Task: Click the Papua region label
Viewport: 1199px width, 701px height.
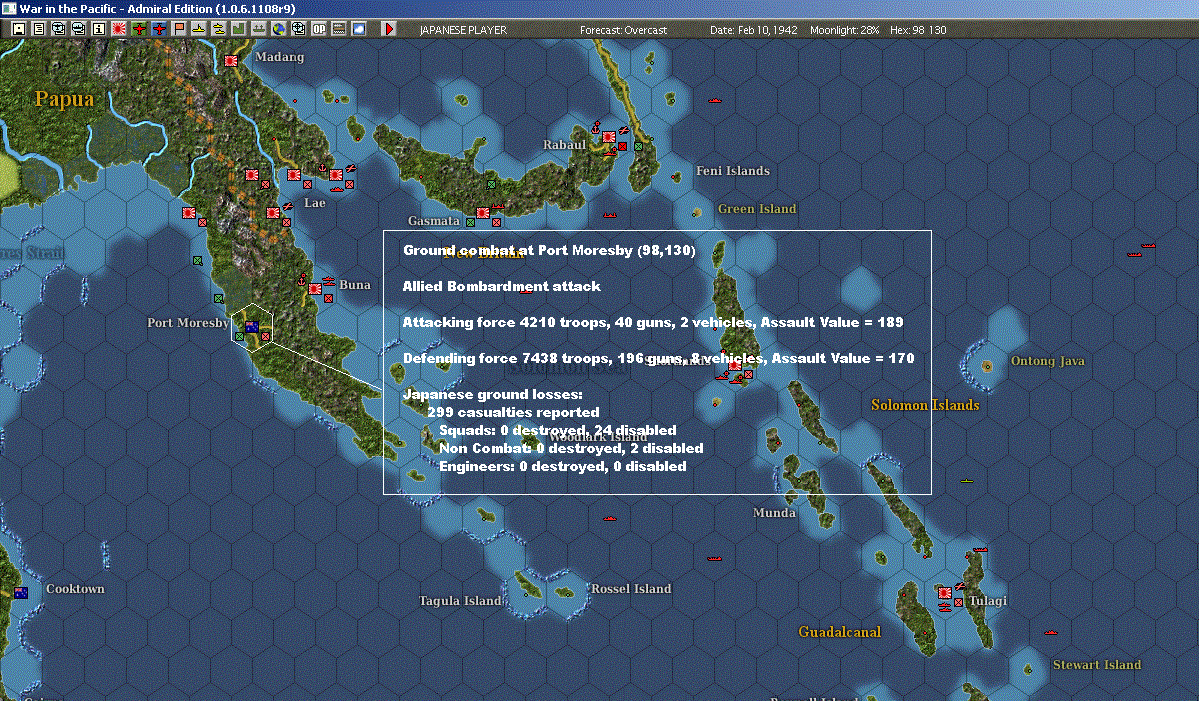Action: click(x=64, y=99)
